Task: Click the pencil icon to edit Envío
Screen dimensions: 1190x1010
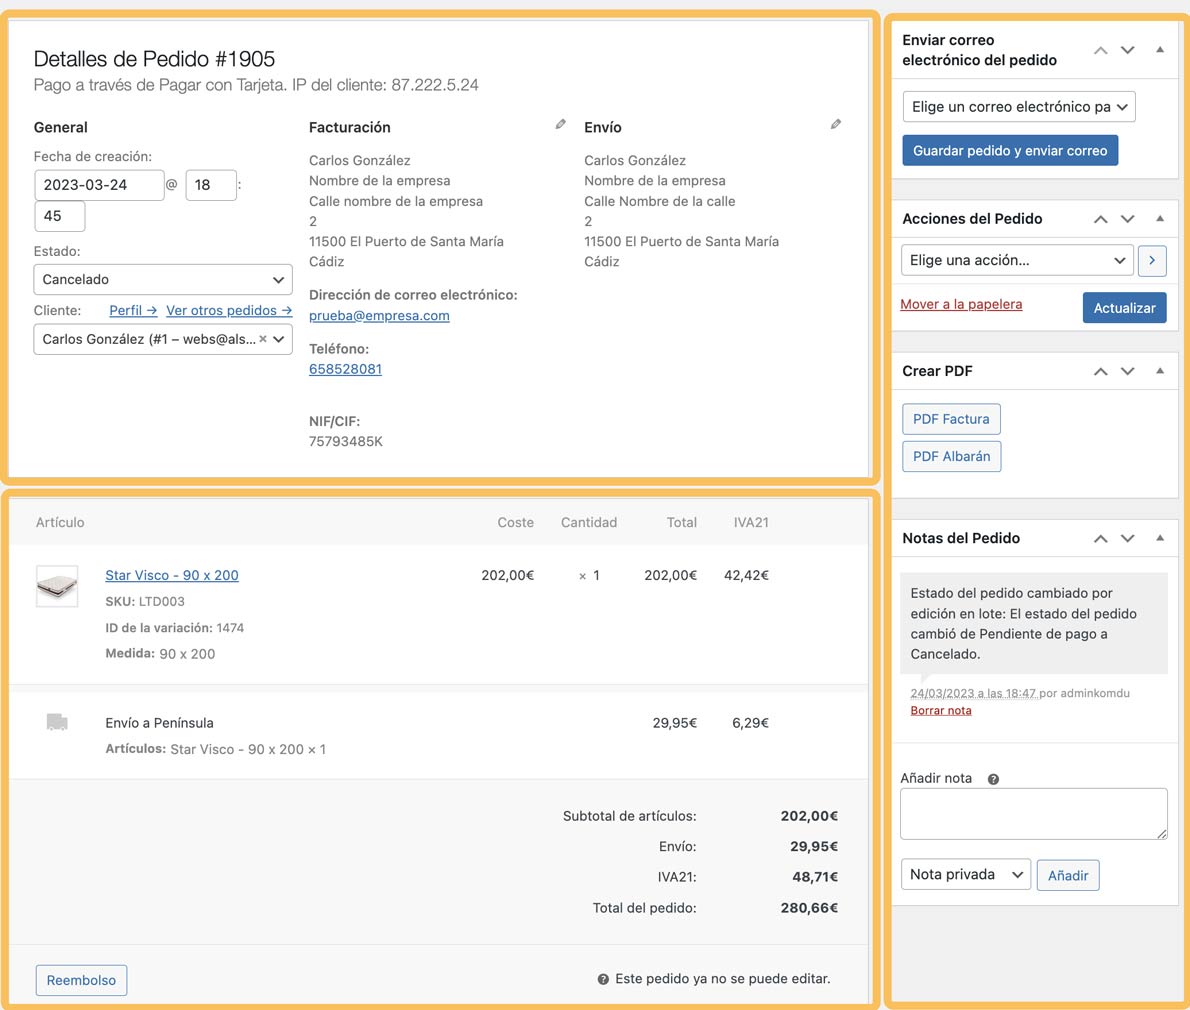Action: [x=835, y=125]
